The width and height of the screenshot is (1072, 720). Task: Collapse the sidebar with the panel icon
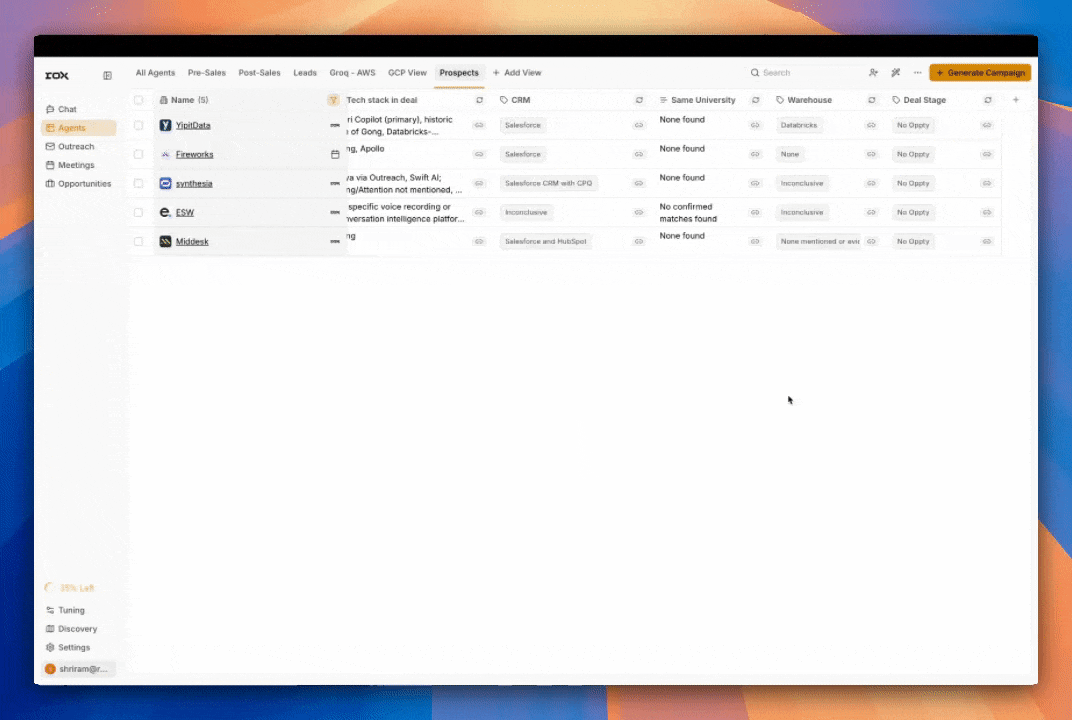(x=107, y=75)
